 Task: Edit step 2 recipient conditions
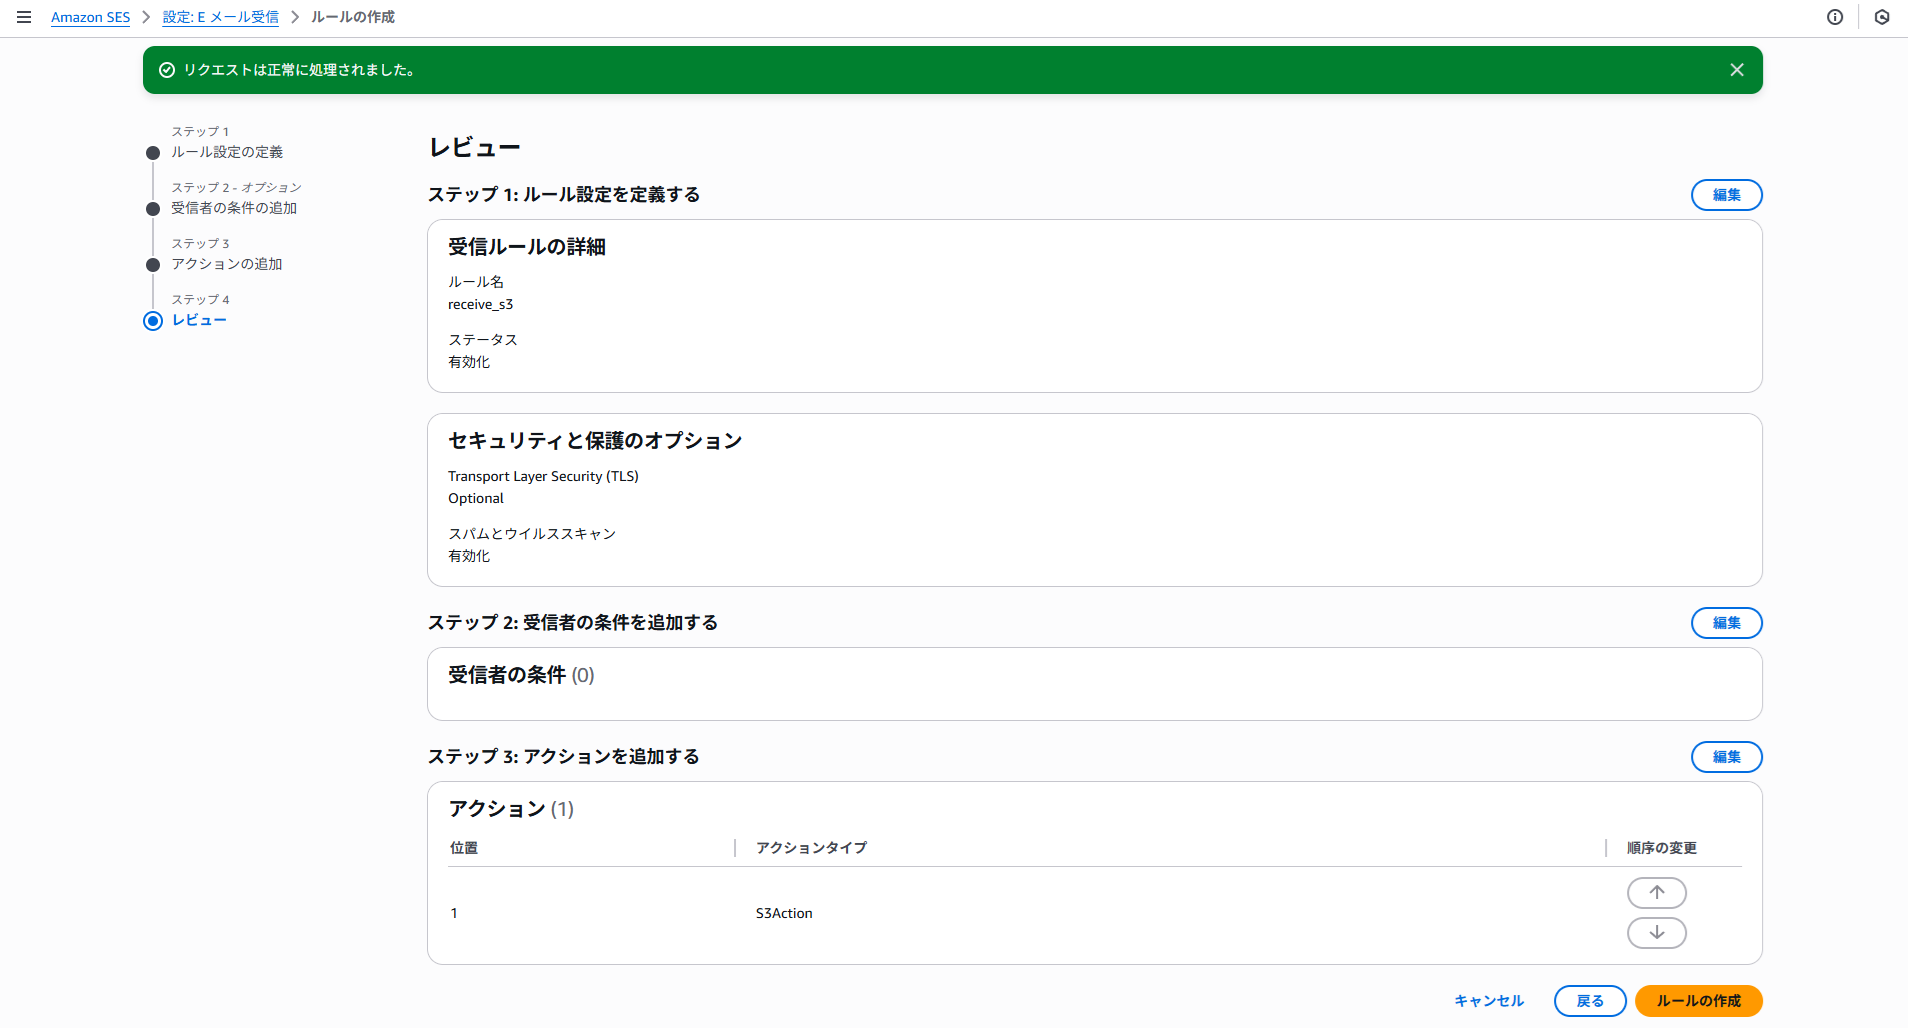(x=1726, y=623)
